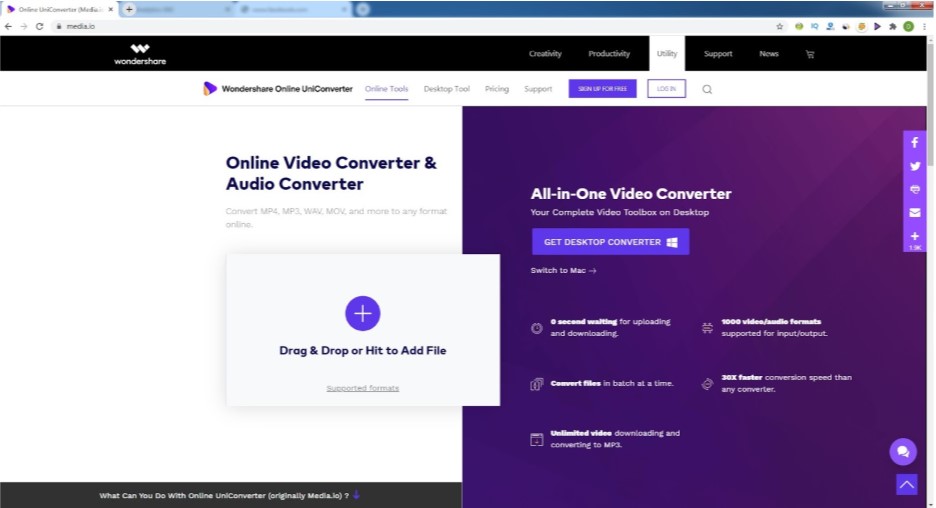Open the Supported formats link
Image resolution: width=936 pixels, height=508 pixels.
(362, 388)
